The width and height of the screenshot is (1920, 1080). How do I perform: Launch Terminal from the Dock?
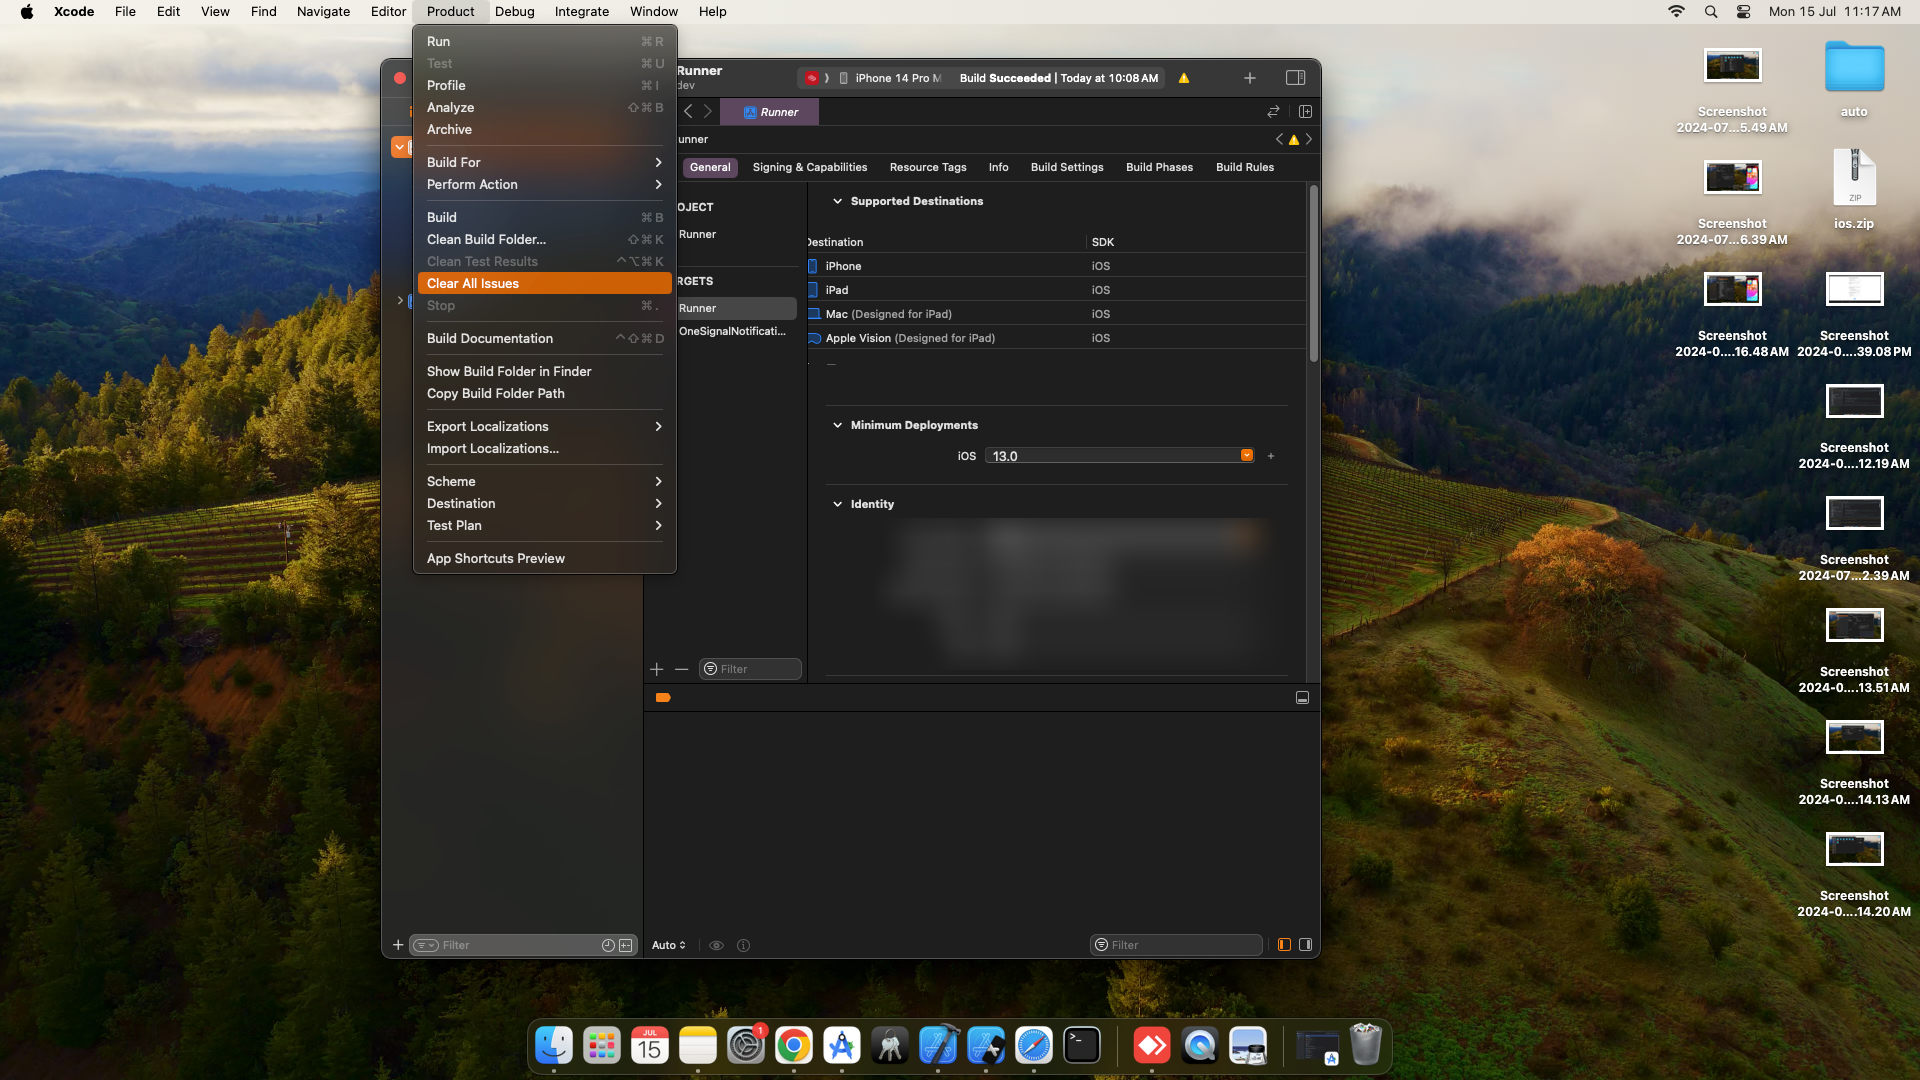point(1081,1046)
